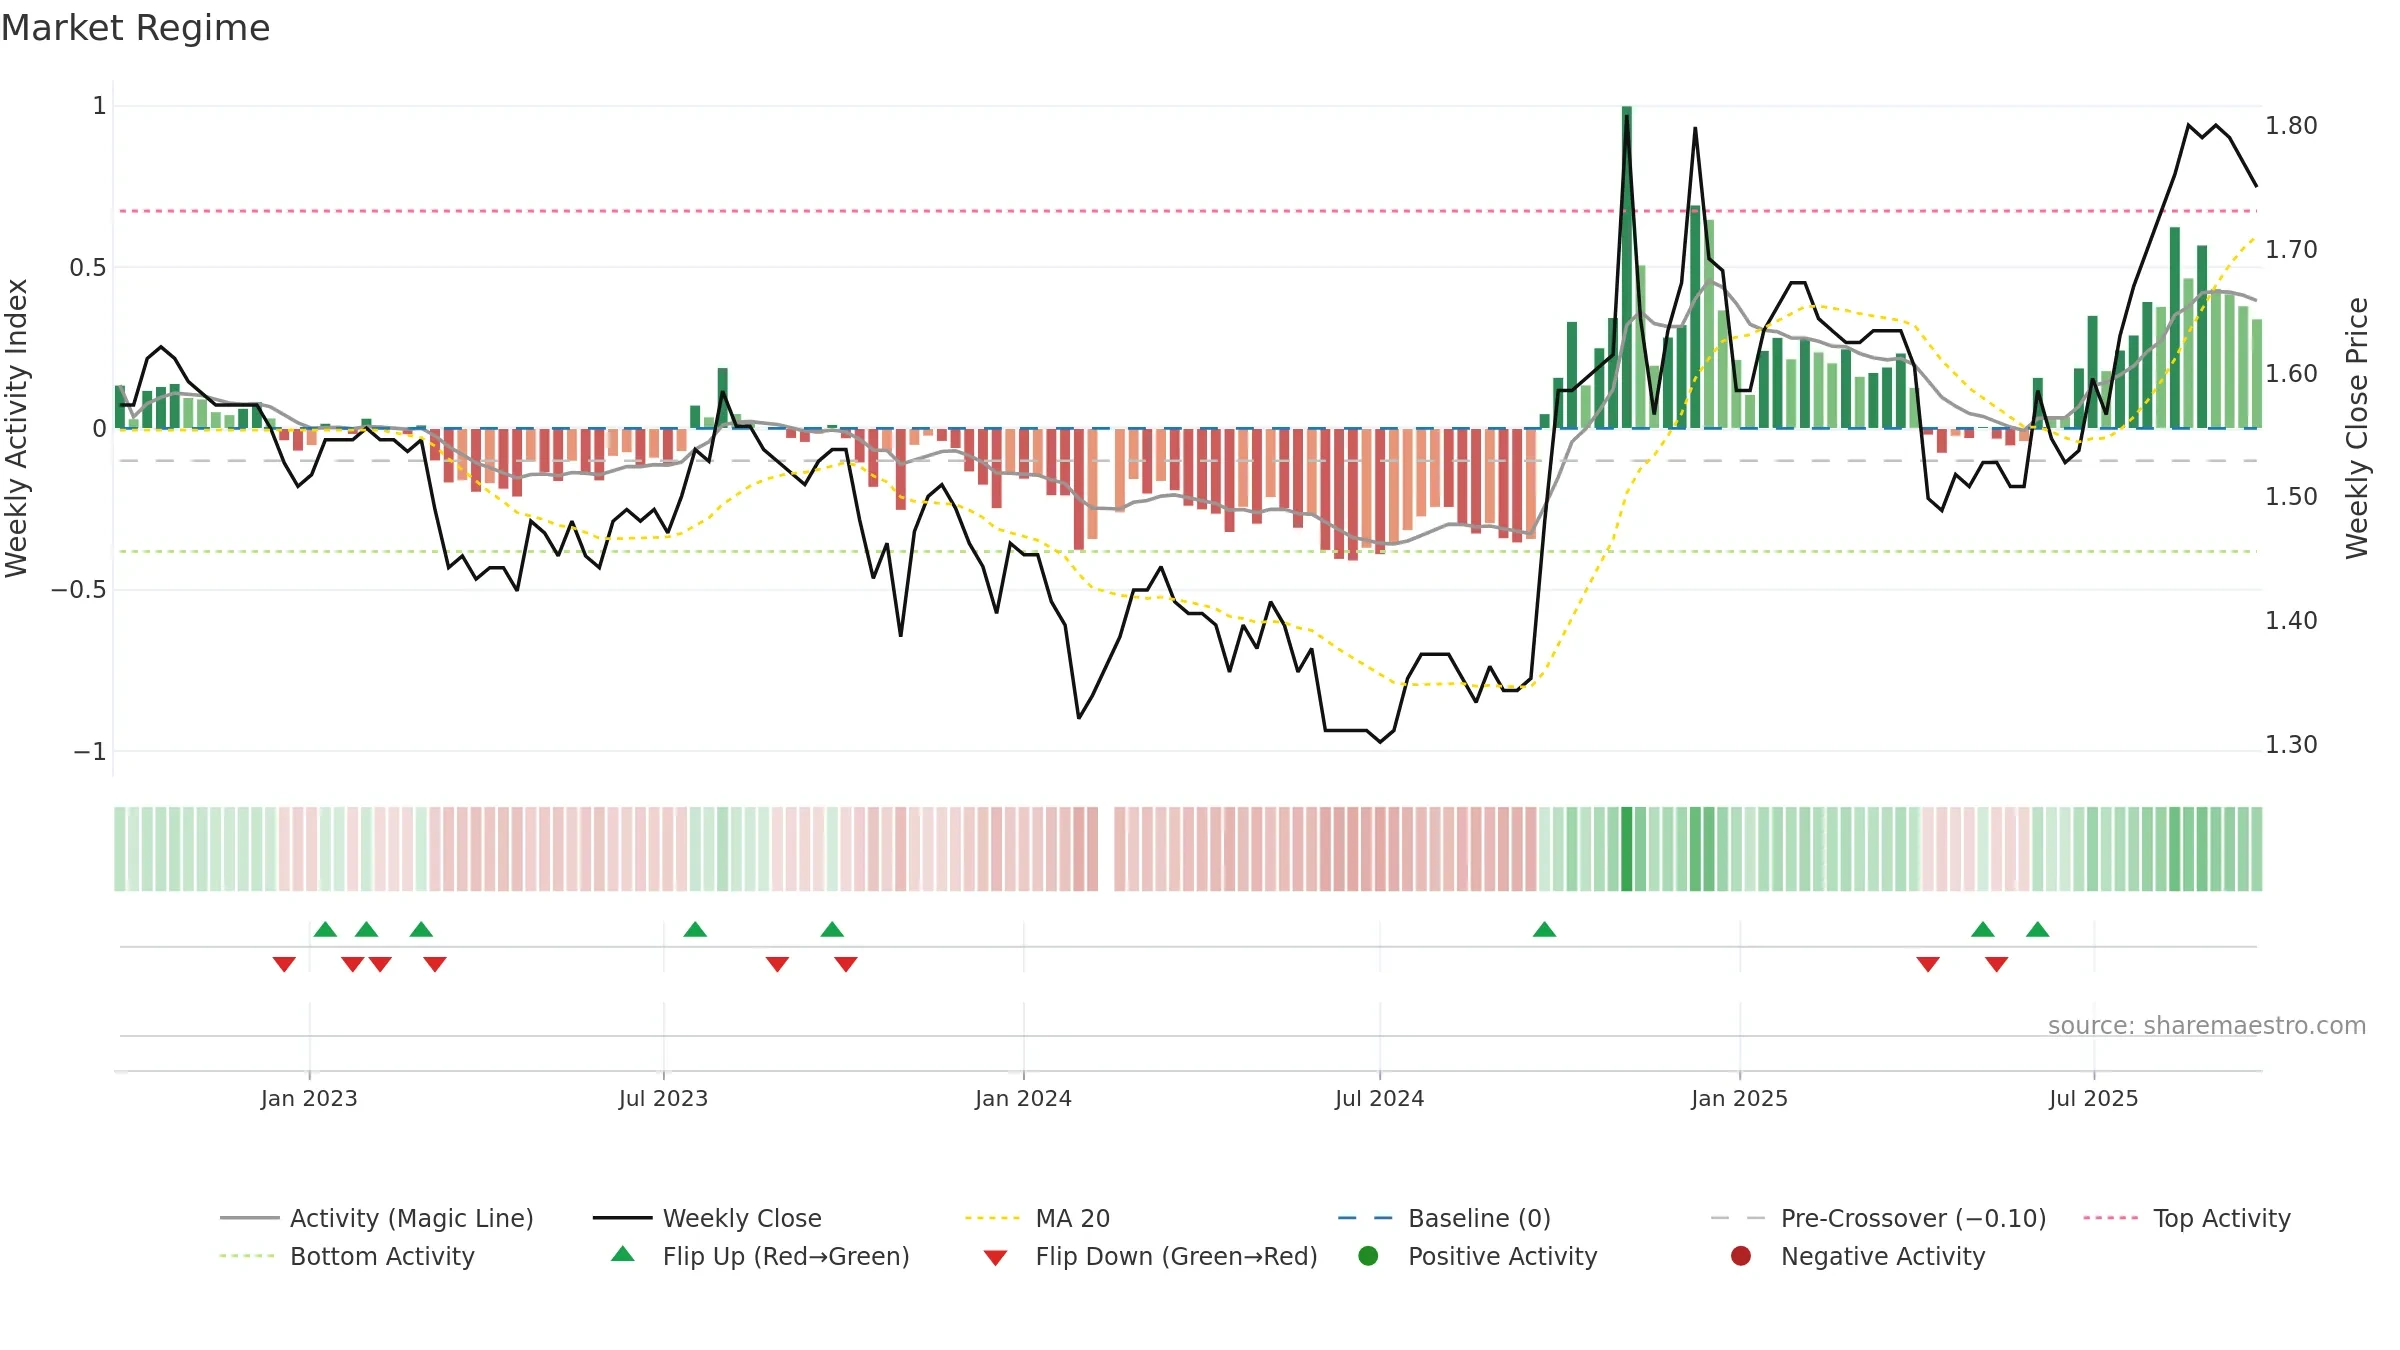Click the first Flip Up marker after Jul 2023
The width and height of the screenshot is (2400, 1350).
[695, 930]
